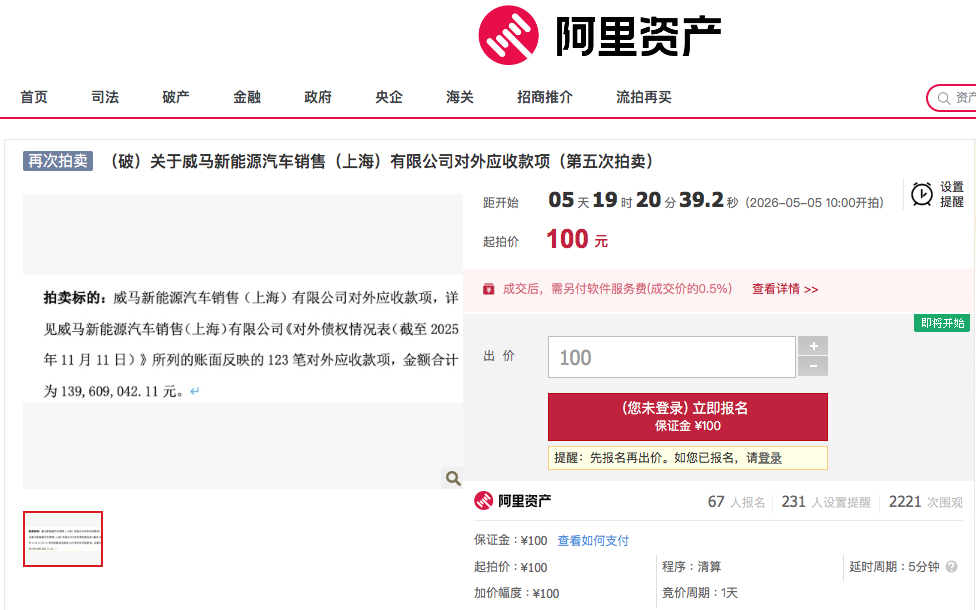This screenshot has height=610, width=976.
Task: Click the magnifier zoom icon on the product image
Action: (x=452, y=478)
